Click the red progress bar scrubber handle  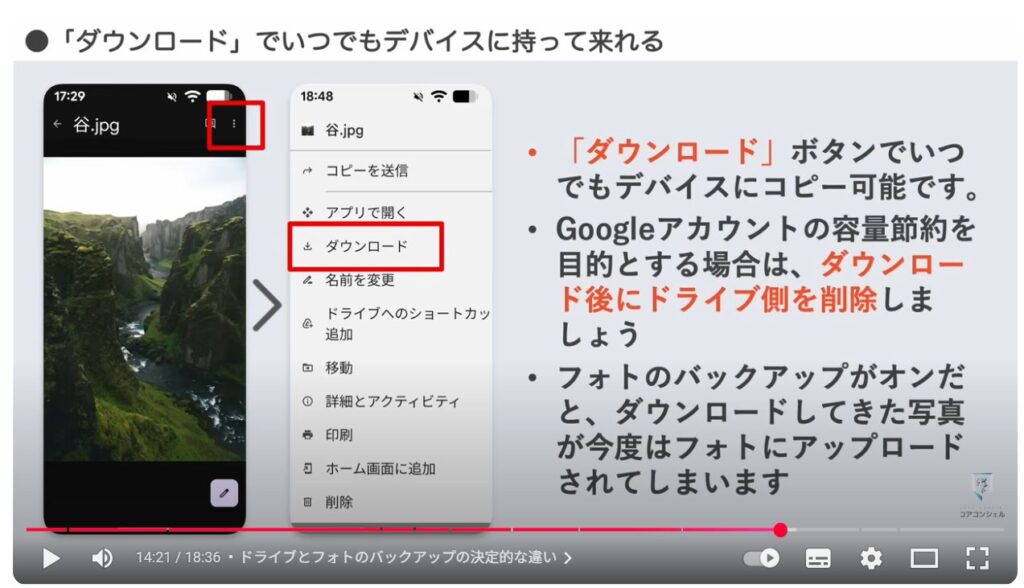(780, 530)
